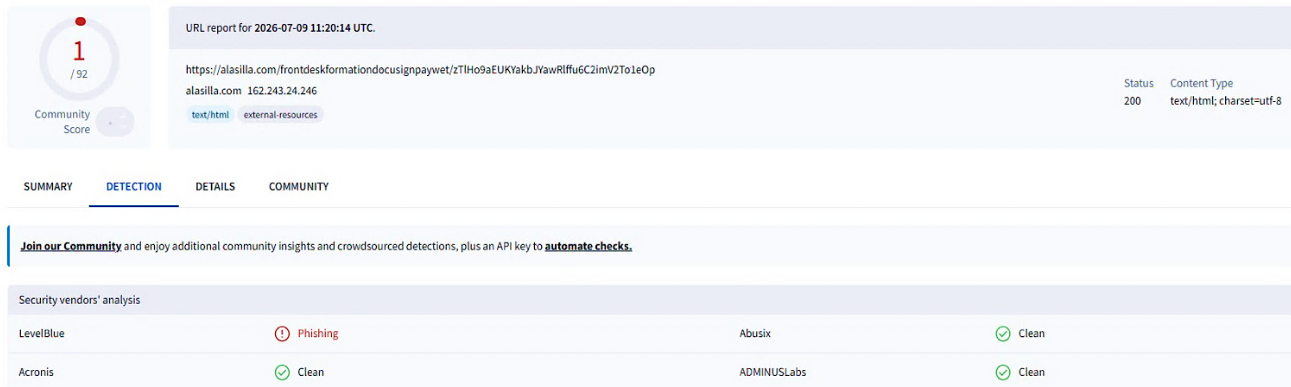Screen dimensions: 1291x387
Task: Select the full scanned URL text
Action: click(420, 70)
